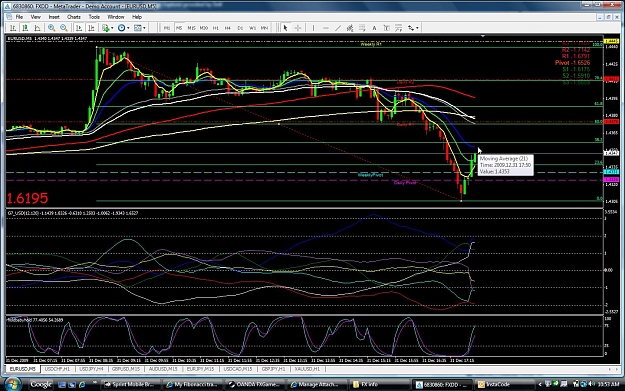Open the indicators list icon
The width and height of the screenshot is (625, 391).
(x=106, y=28)
